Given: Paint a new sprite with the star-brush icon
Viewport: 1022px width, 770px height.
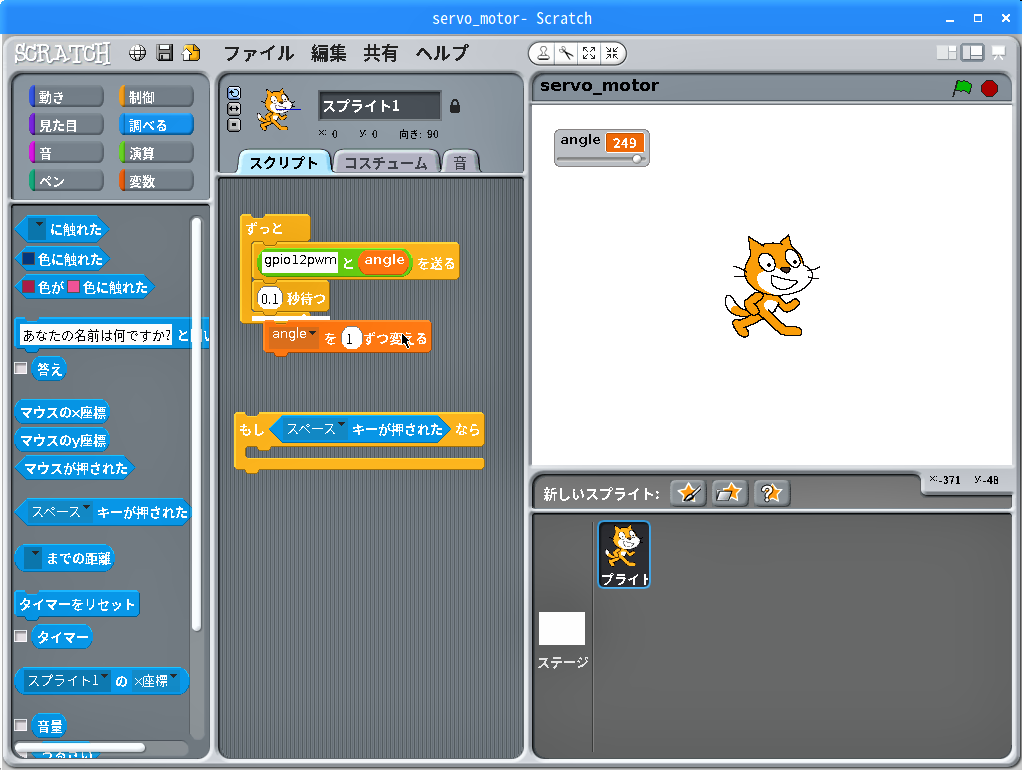Looking at the screenshot, I should [x=688, y=493].
